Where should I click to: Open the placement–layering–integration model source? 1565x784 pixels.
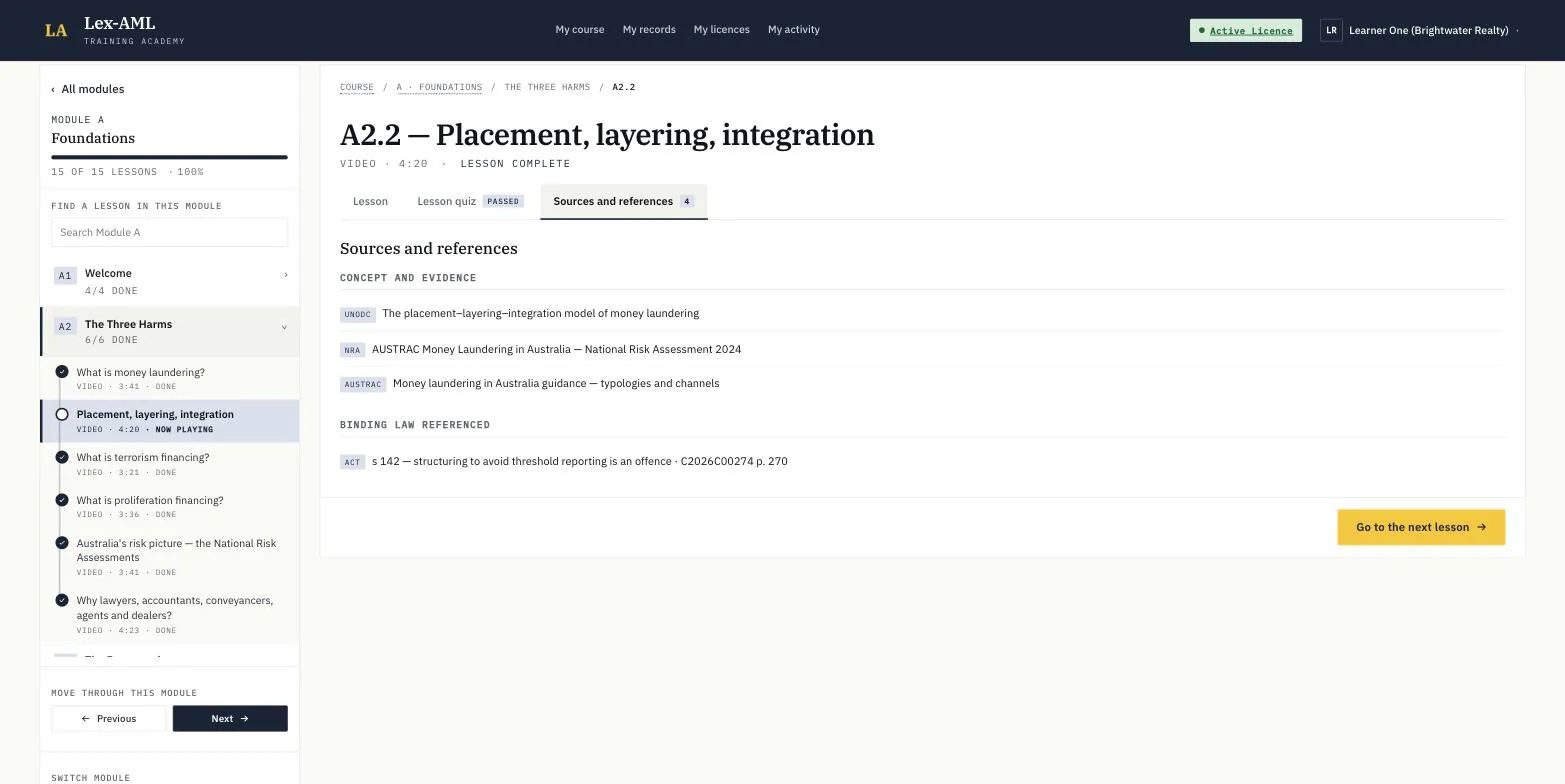540,313
